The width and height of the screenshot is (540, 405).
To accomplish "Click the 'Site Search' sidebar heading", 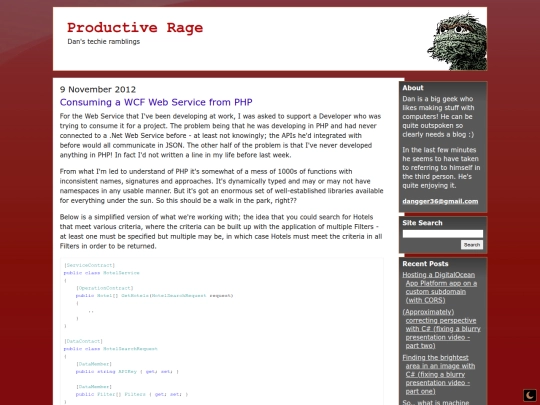I will [422, 223].
